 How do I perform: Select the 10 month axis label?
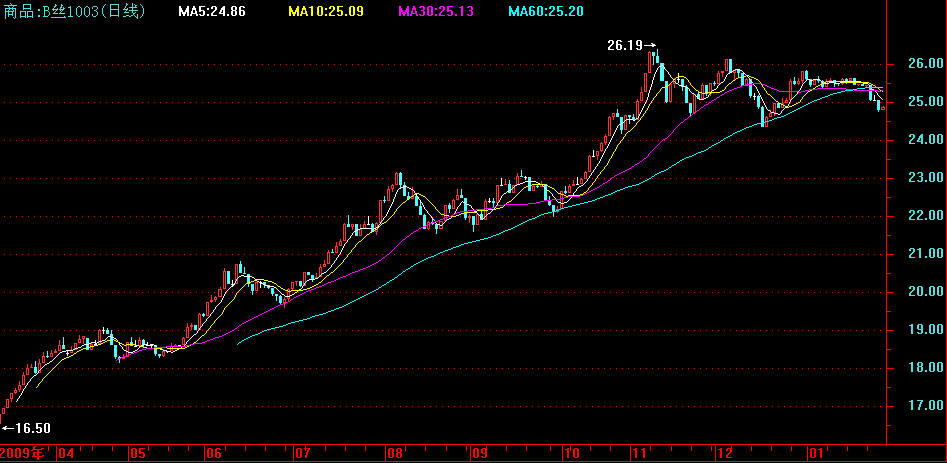572,453
